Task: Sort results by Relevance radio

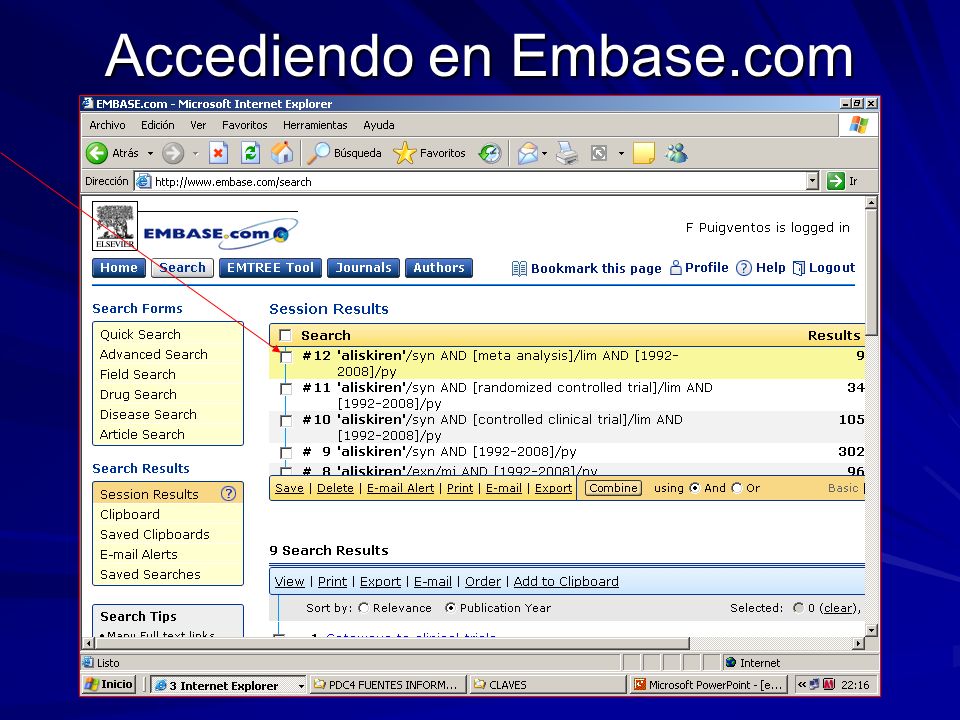Action: tap(364, 608)
